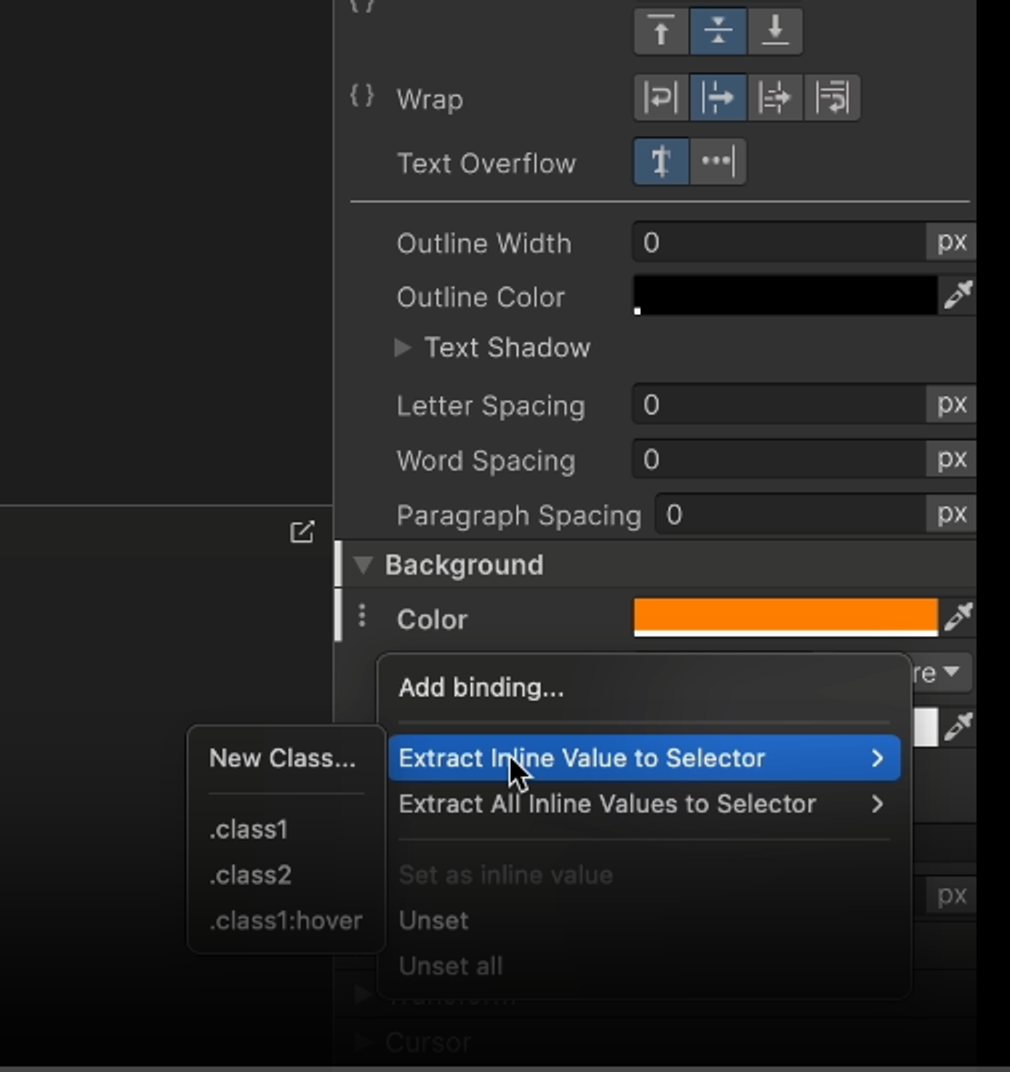Click the Outline Color label
Screen dimensions: 1010x1072
[x=481, y=297]
